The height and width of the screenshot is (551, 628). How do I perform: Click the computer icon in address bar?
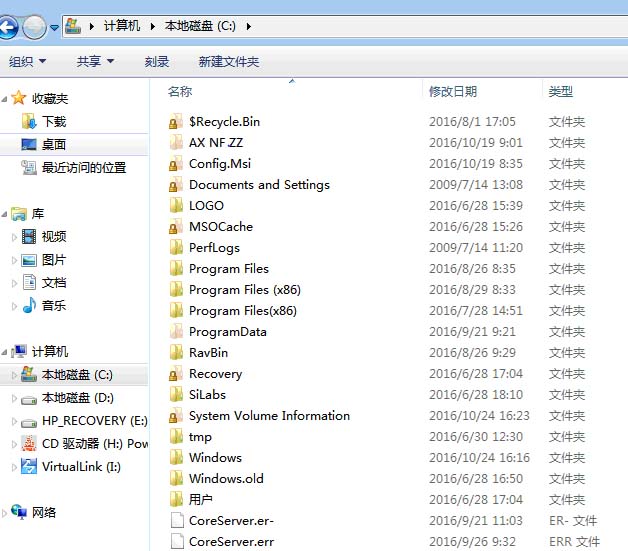click(x=73, y=26)
